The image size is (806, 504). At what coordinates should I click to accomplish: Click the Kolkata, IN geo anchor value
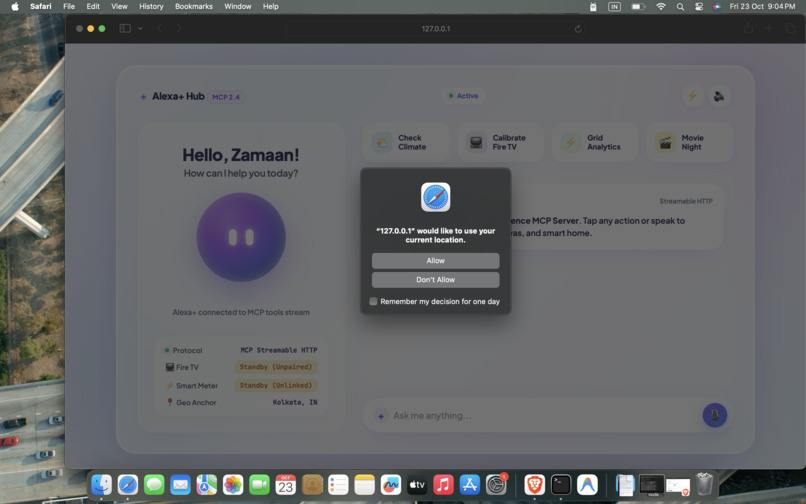[295, 402]
